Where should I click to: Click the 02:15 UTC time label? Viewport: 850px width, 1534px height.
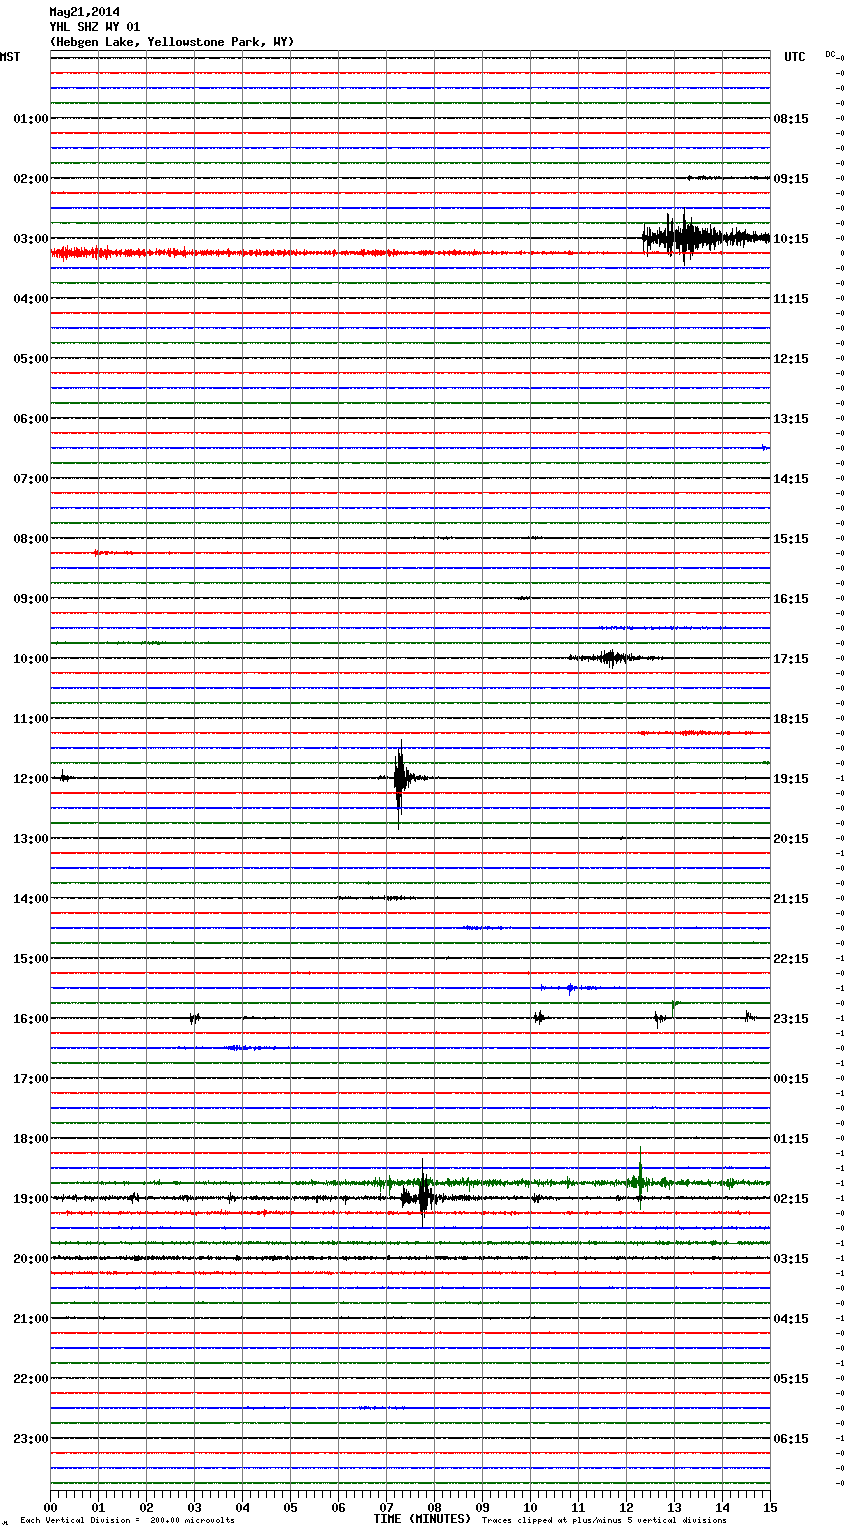pyautogui.click(x=791, y=1199)
